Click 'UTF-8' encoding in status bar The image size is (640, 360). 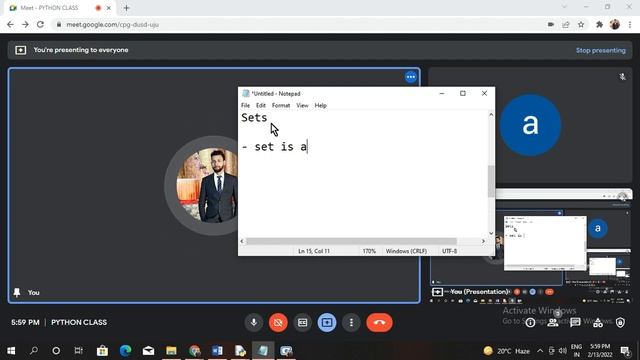449,251
